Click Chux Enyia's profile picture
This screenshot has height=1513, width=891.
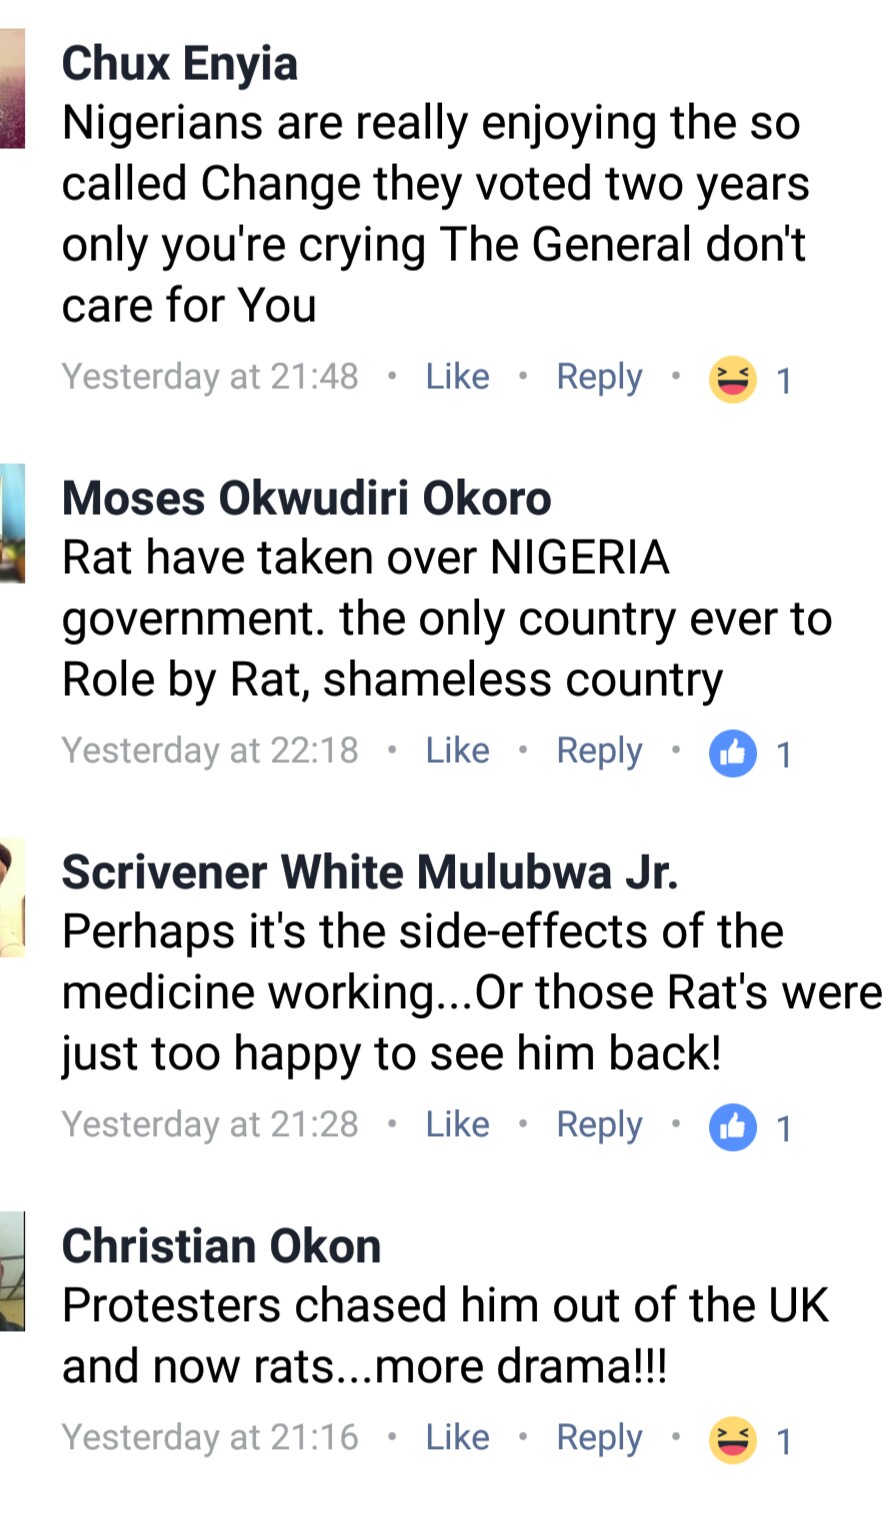(x=11, y=88)
